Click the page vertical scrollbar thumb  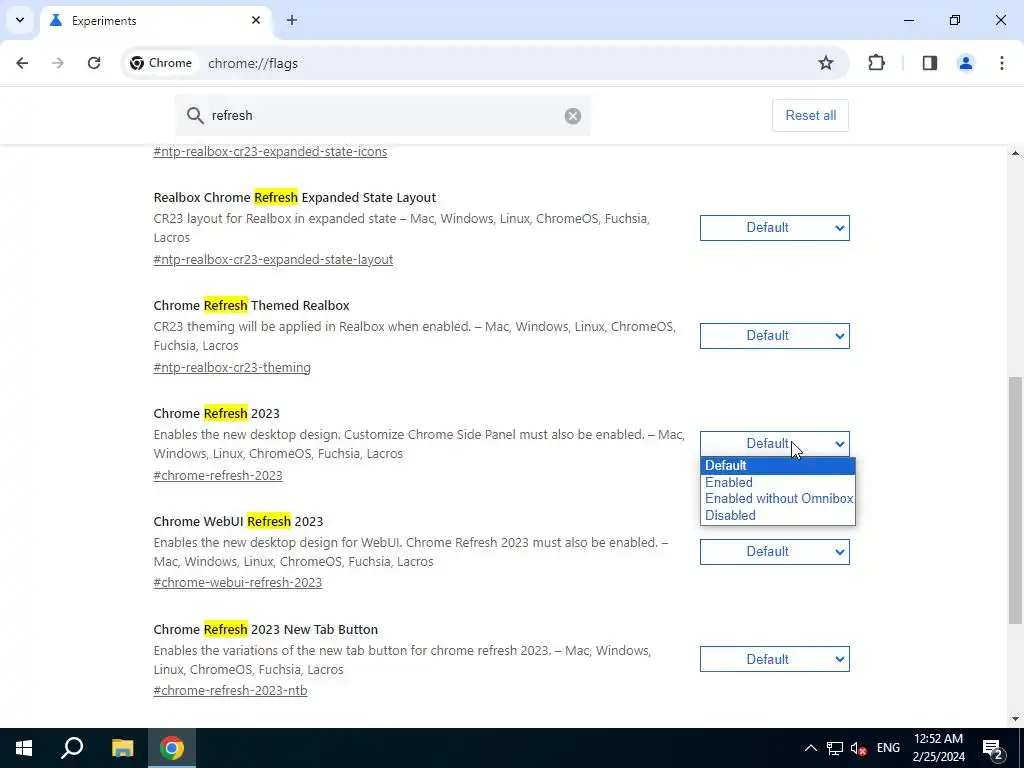[1015, 500]
